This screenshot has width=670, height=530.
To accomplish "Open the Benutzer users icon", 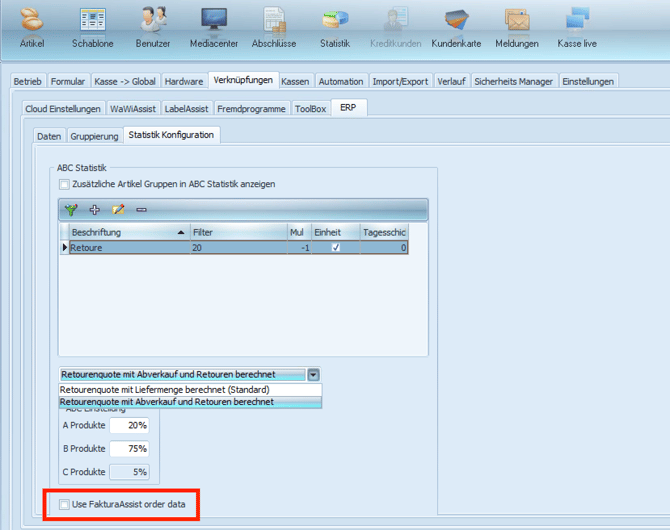I will (x=153, y=19).
